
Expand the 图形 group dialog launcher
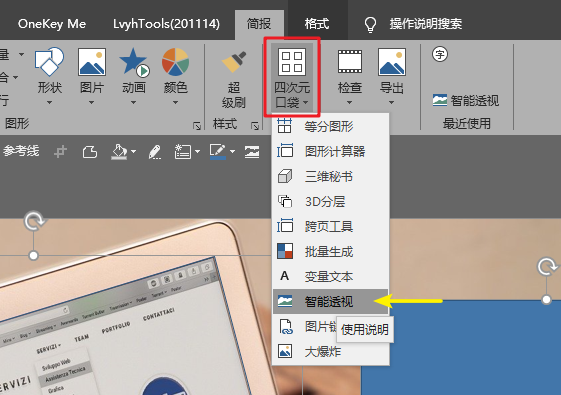point(197,126)
